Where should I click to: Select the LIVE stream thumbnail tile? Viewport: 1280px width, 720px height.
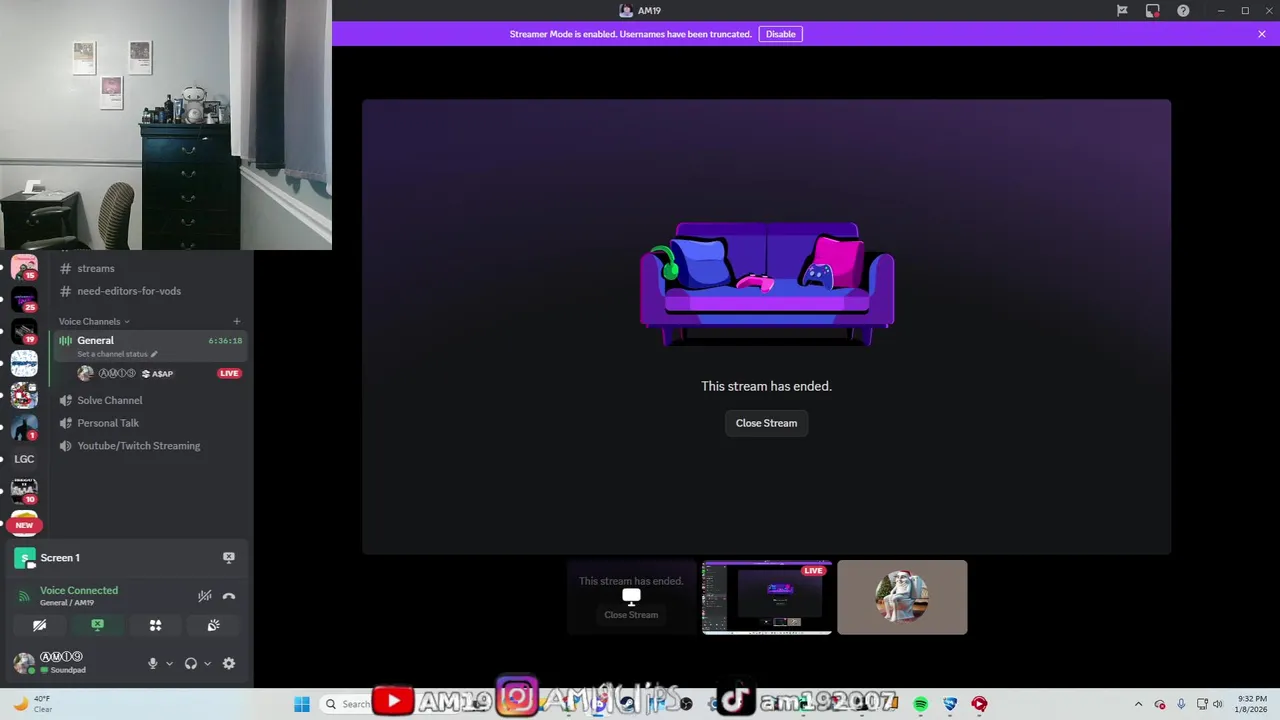pos(766,598)
